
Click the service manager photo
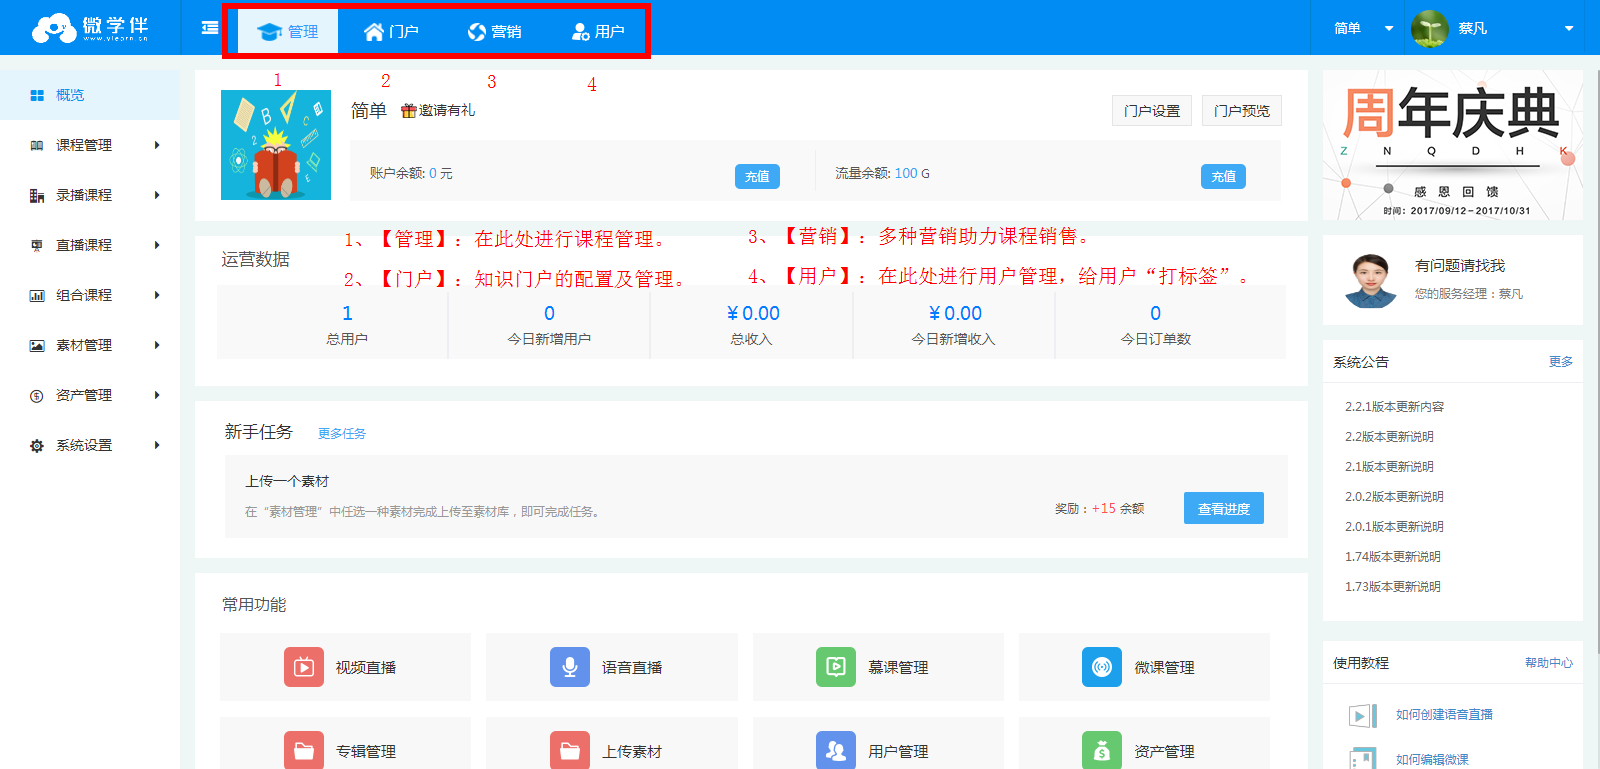pyautogui.click(x=1370, y=281)
